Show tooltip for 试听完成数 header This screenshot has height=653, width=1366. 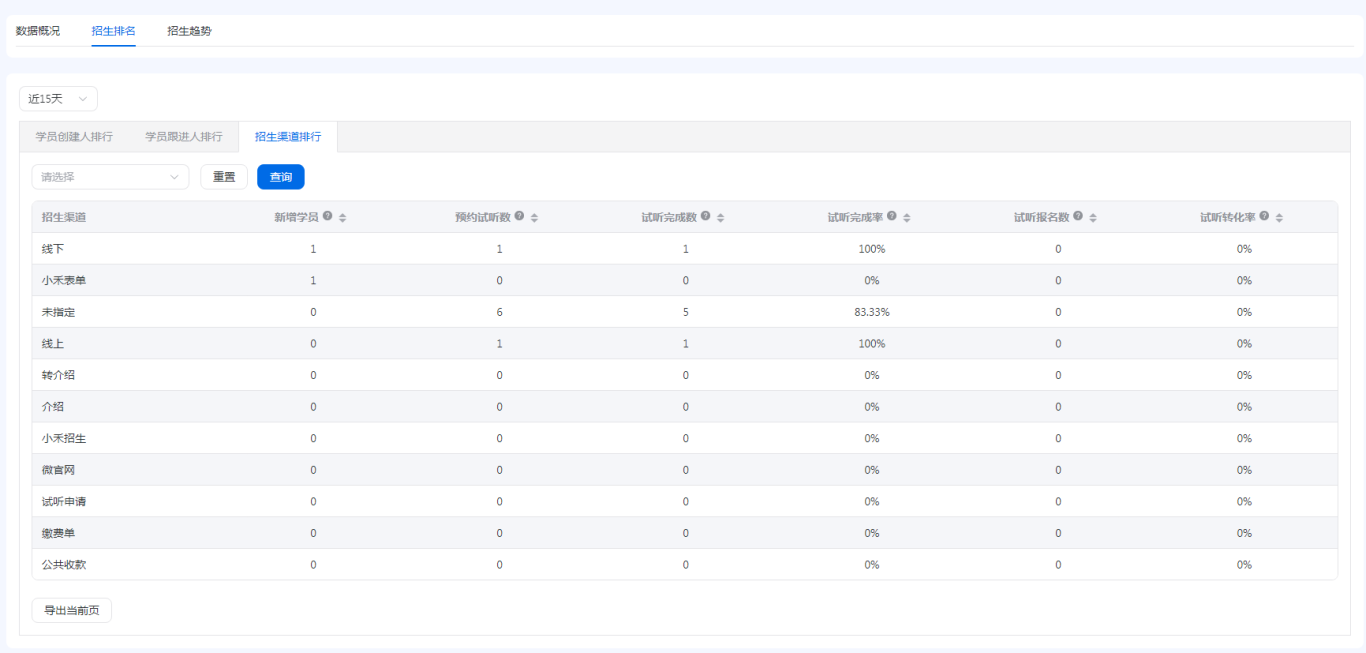[706, 217]
